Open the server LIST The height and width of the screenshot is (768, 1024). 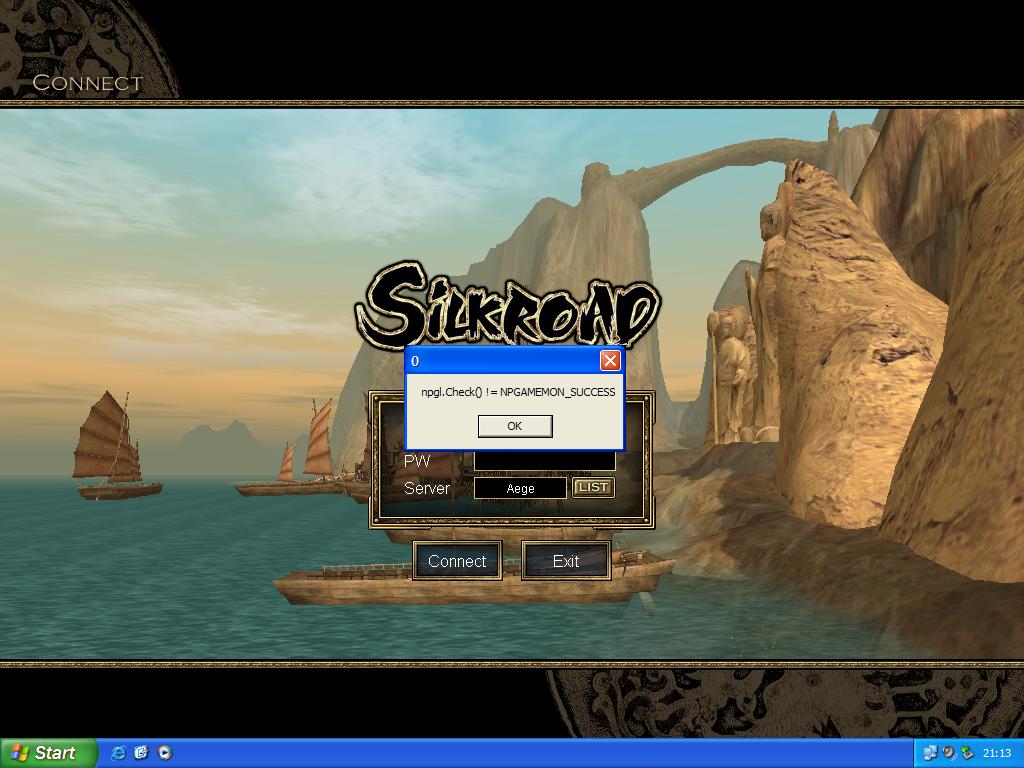click(x=593, y=487)
